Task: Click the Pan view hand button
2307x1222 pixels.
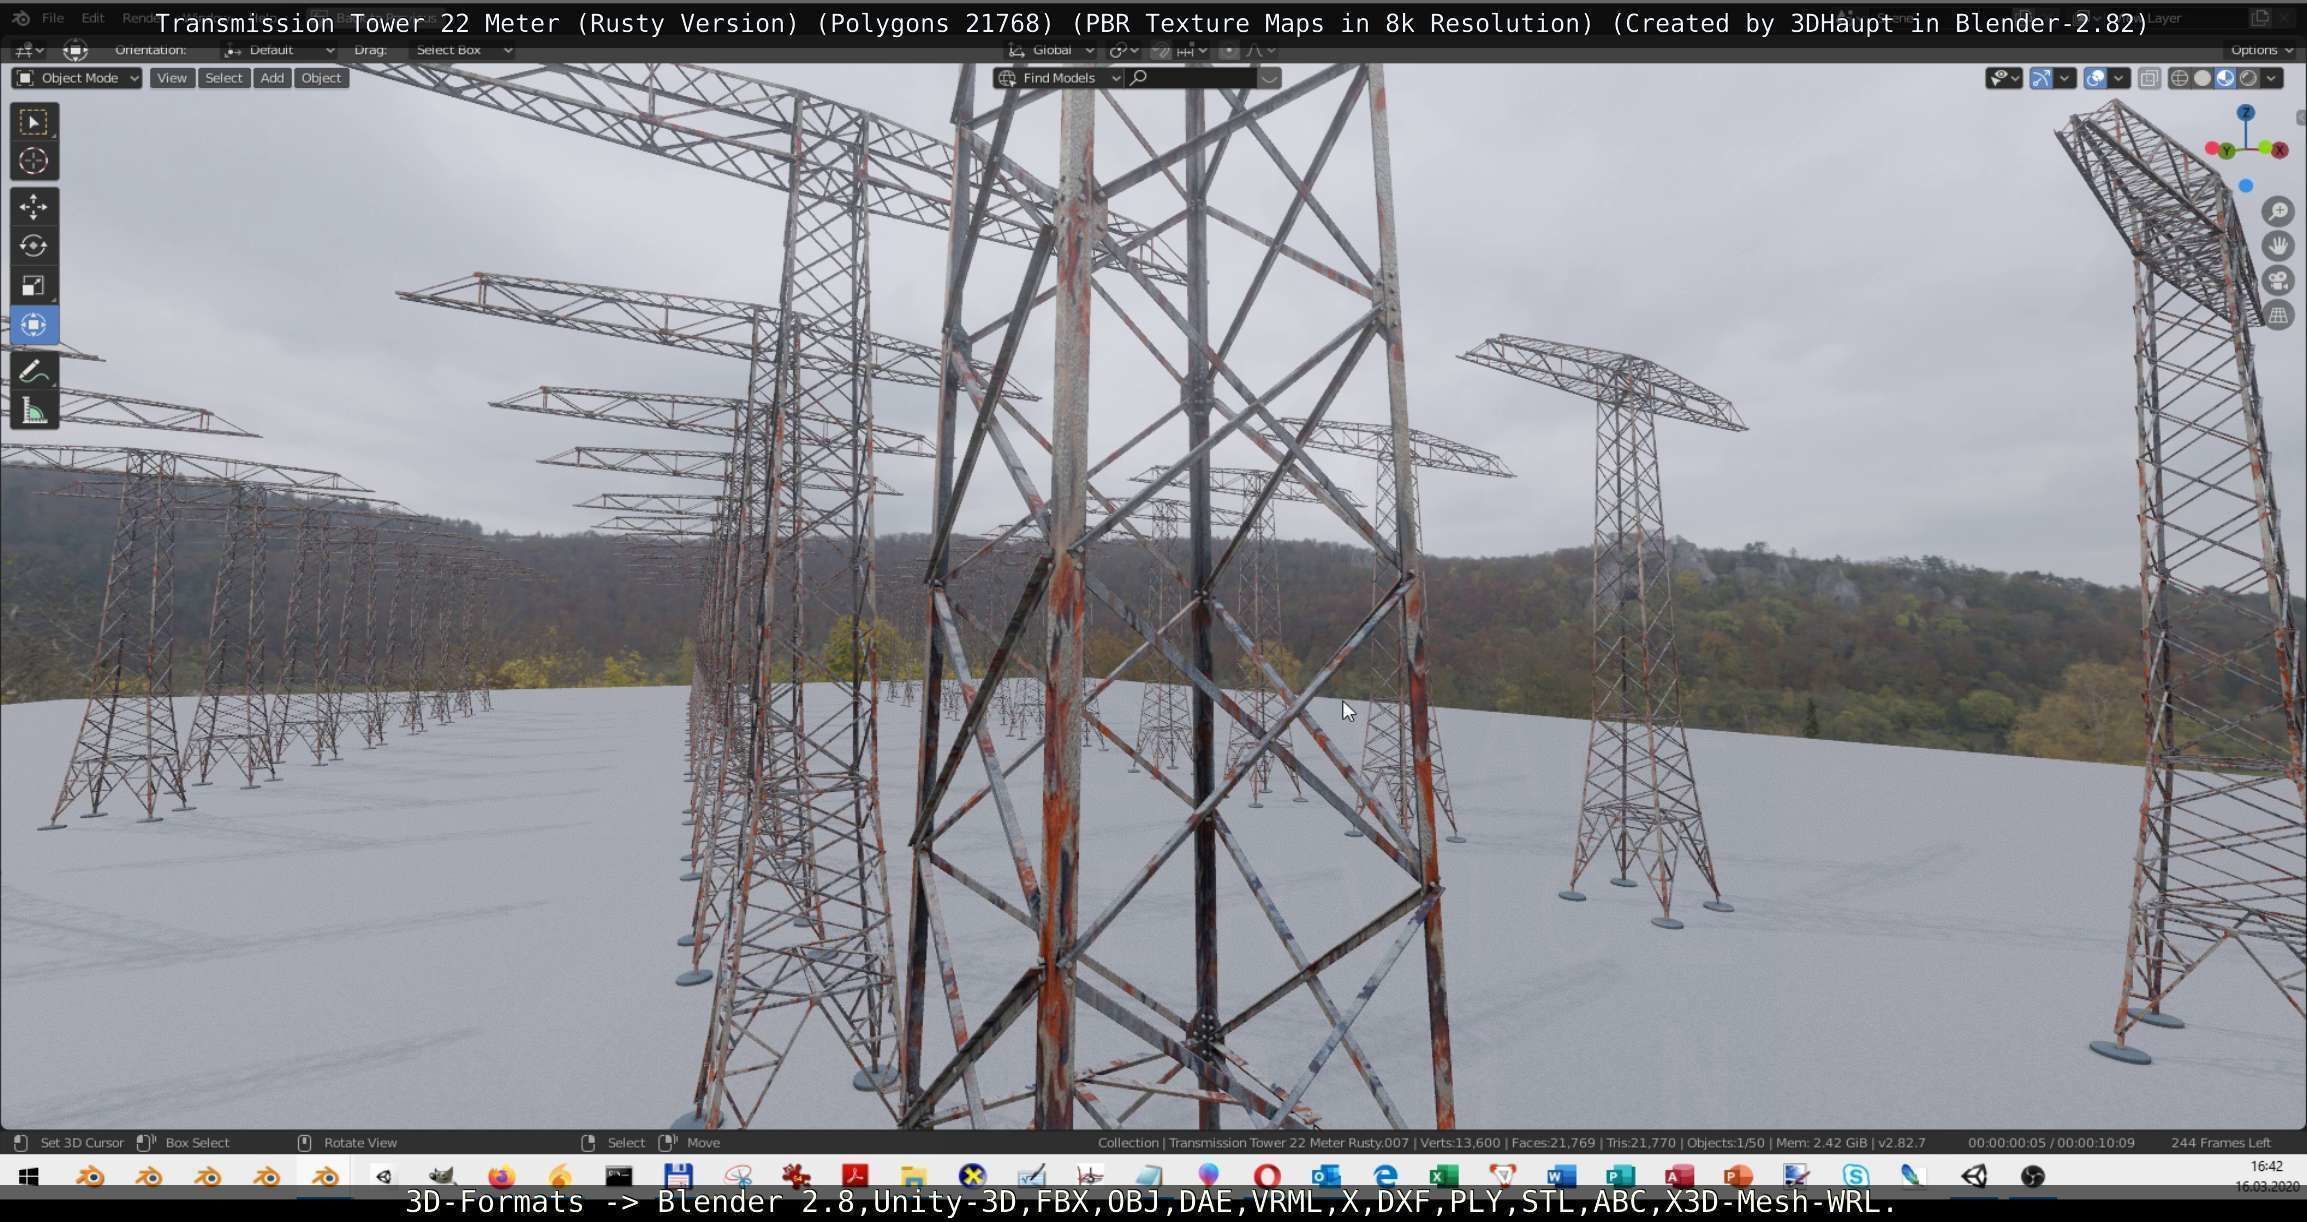Action: pyautogui.click(x=2278, y=246)
